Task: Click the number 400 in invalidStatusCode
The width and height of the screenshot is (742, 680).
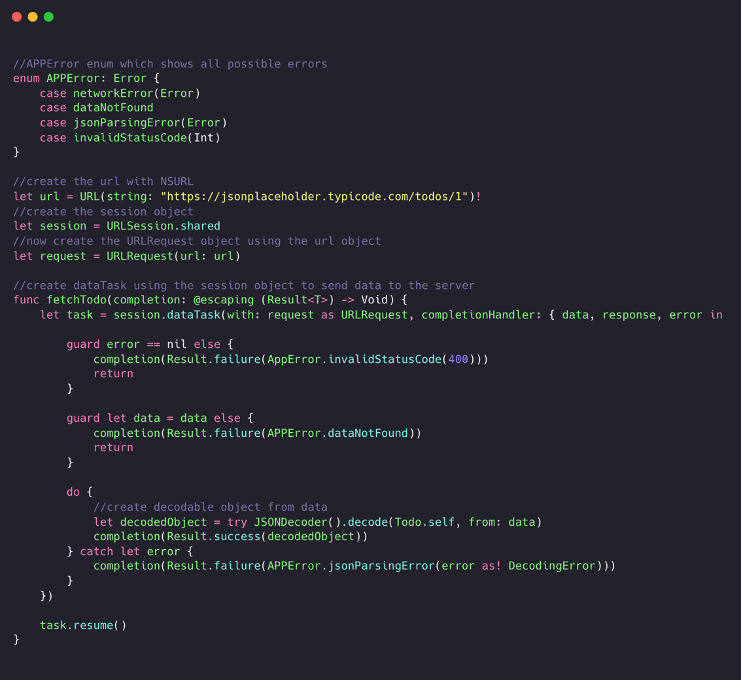Action: pos(458,359)
